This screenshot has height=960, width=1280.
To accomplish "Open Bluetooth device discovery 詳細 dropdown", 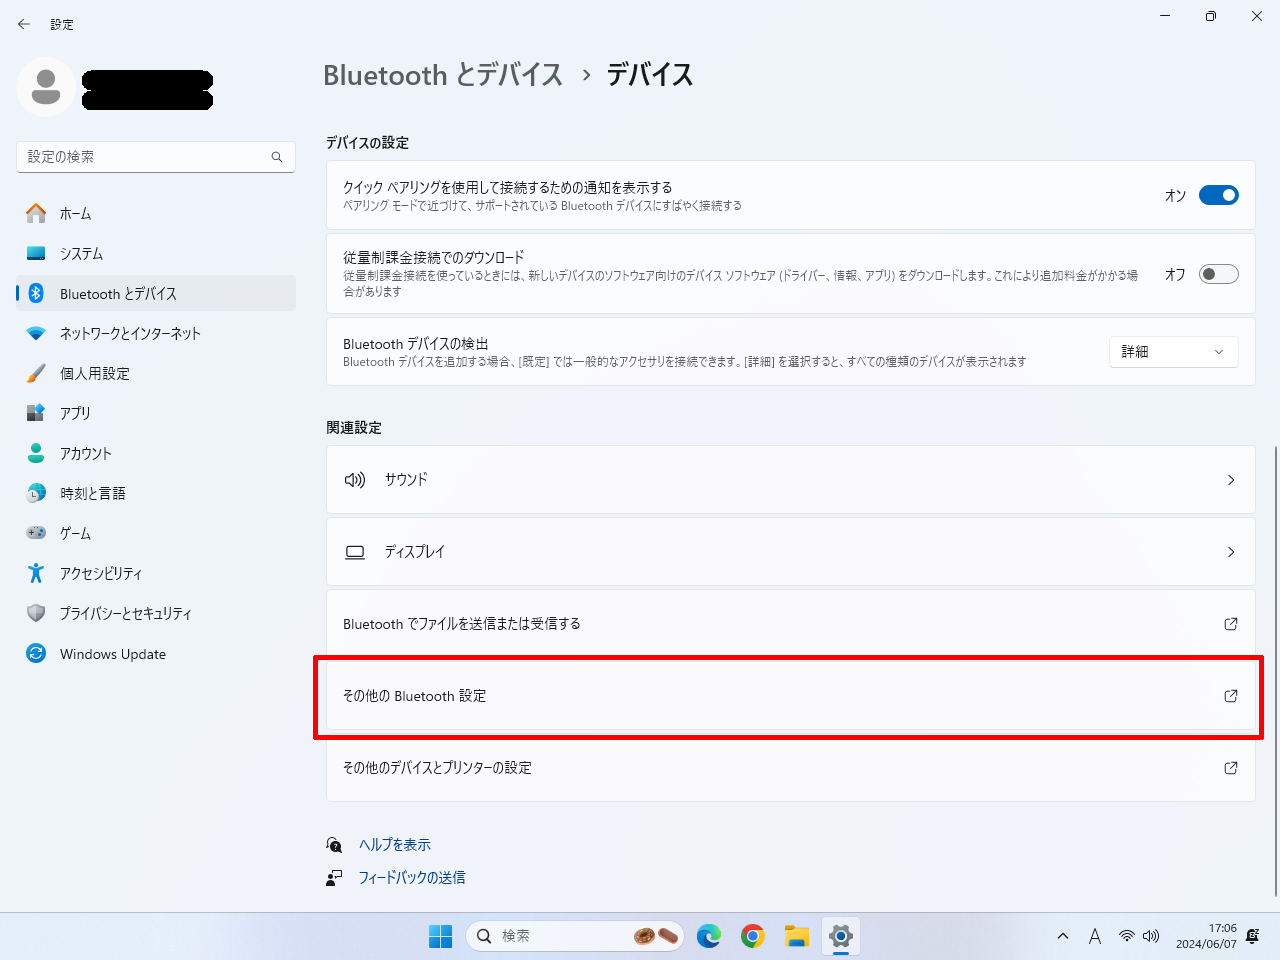I will 1174,352.
